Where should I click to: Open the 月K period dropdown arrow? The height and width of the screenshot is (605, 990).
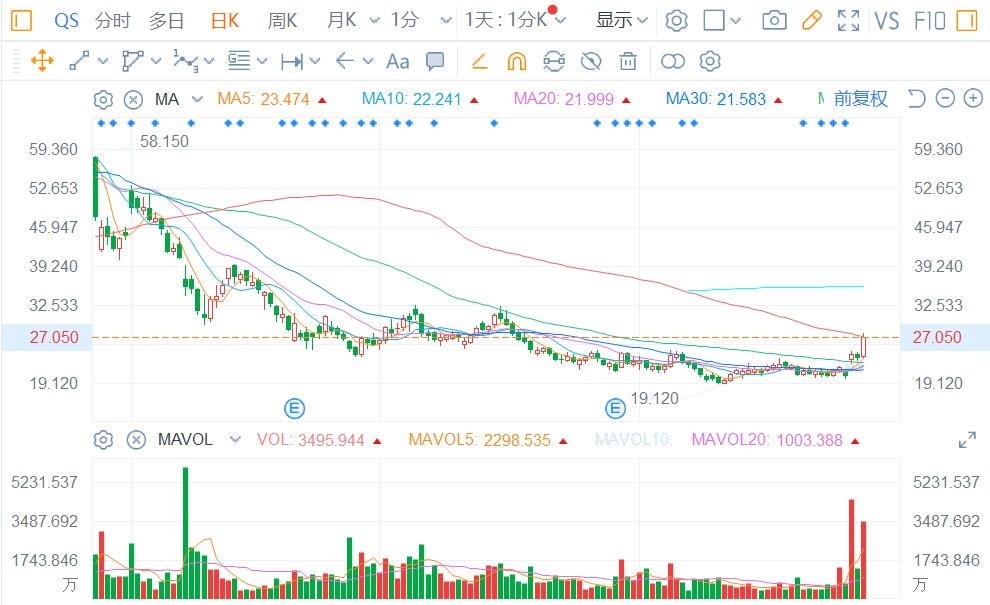click(x=374, y=20)
